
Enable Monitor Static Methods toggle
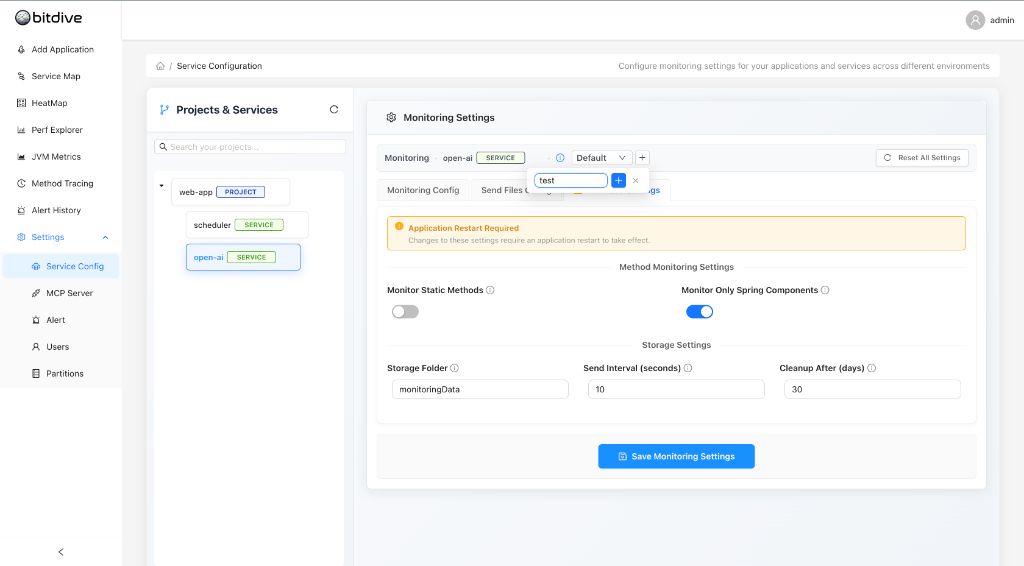point(405,312)
